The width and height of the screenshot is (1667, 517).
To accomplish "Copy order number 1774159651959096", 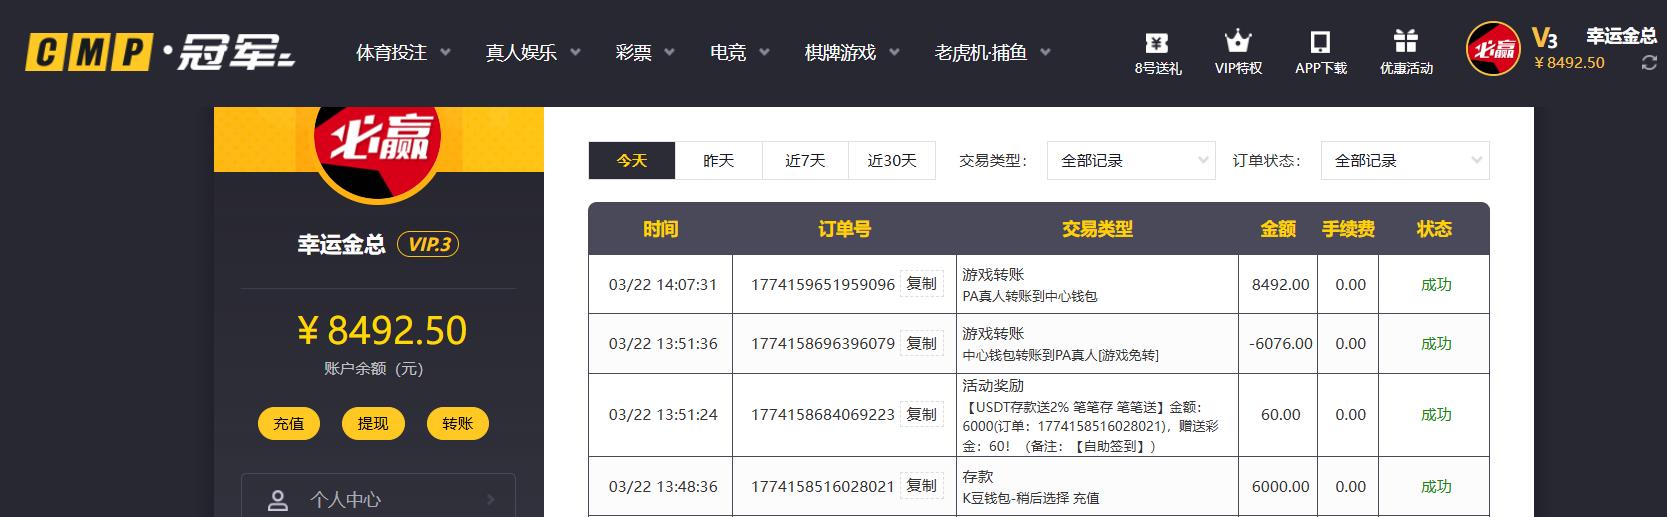I will pos(921,284).
